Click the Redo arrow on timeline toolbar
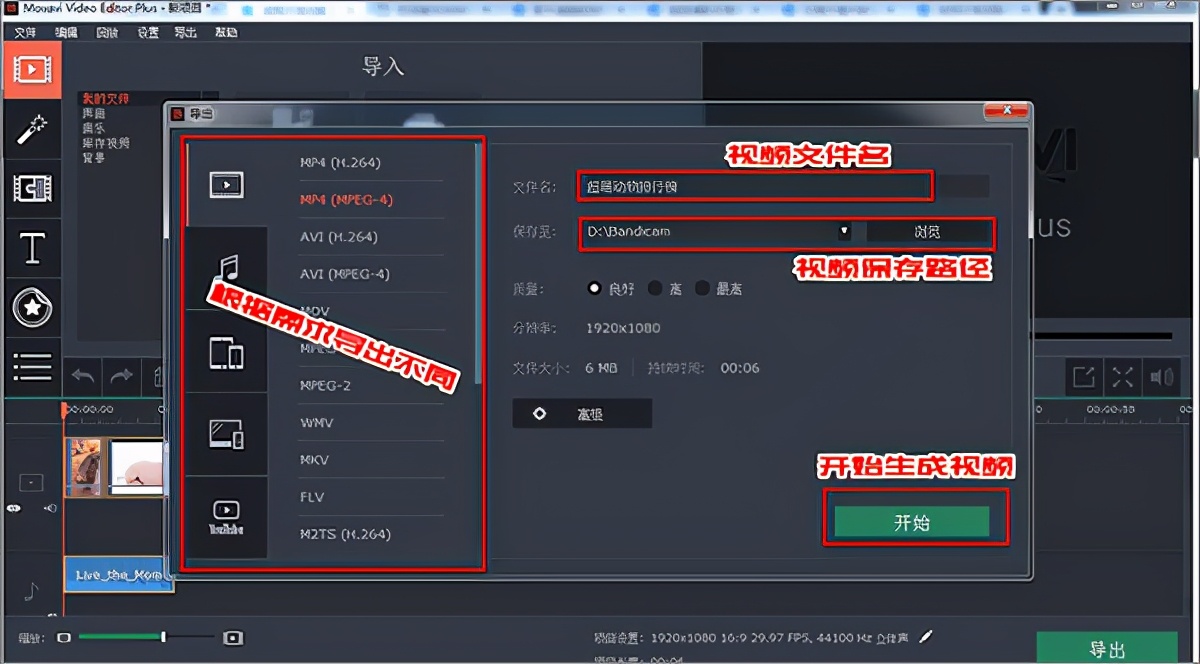The height and width of the screenshot is (664, 1200). tap(122, 376)
